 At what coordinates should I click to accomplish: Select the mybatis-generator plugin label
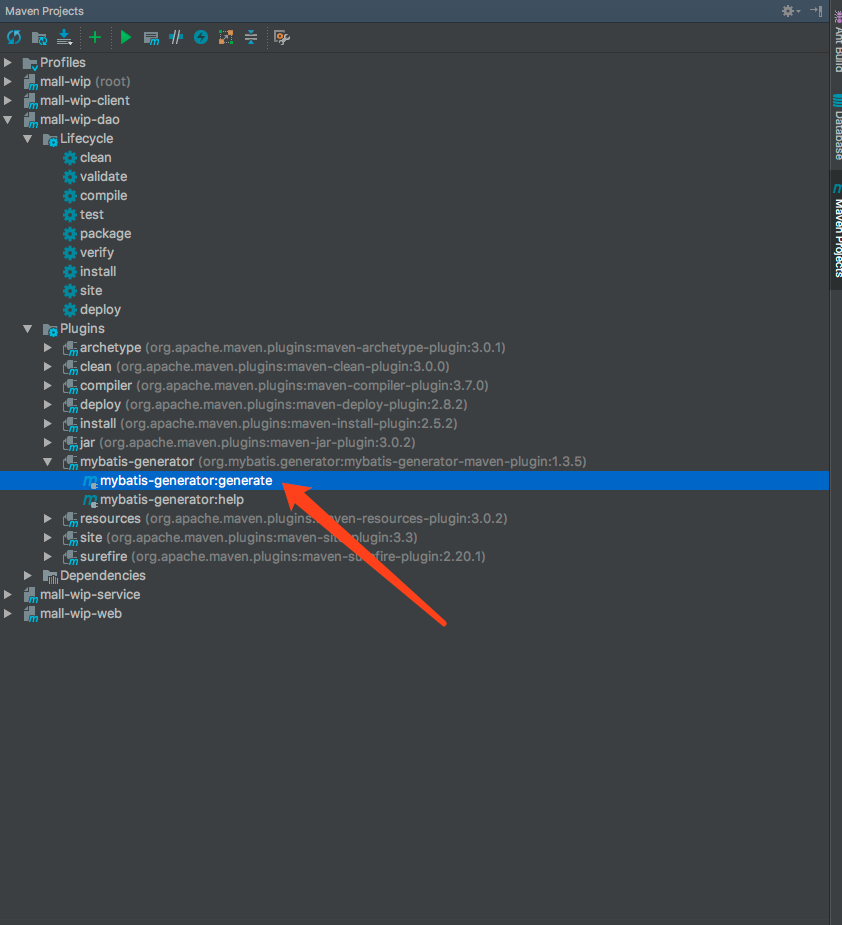tap(137, 461)
